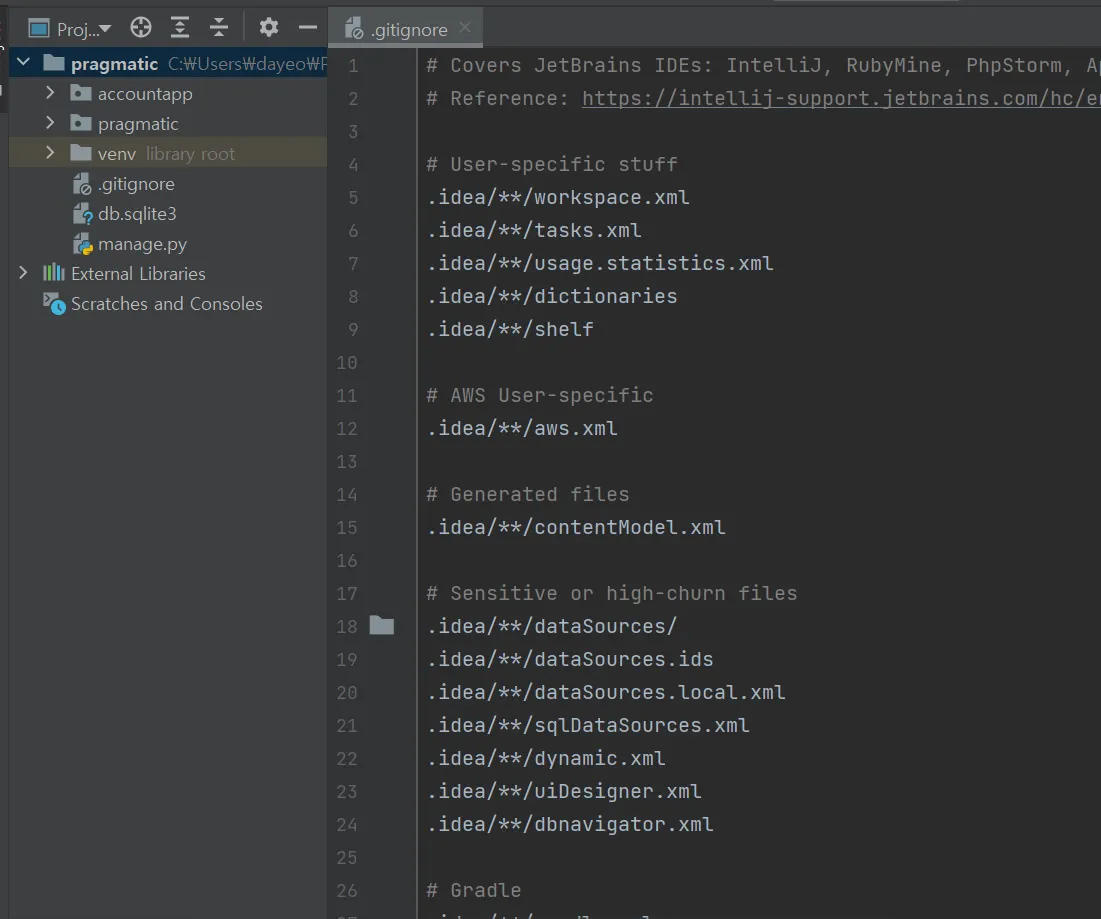Click the '.idea/**/dataSources/' line

(x=552, y=626)
